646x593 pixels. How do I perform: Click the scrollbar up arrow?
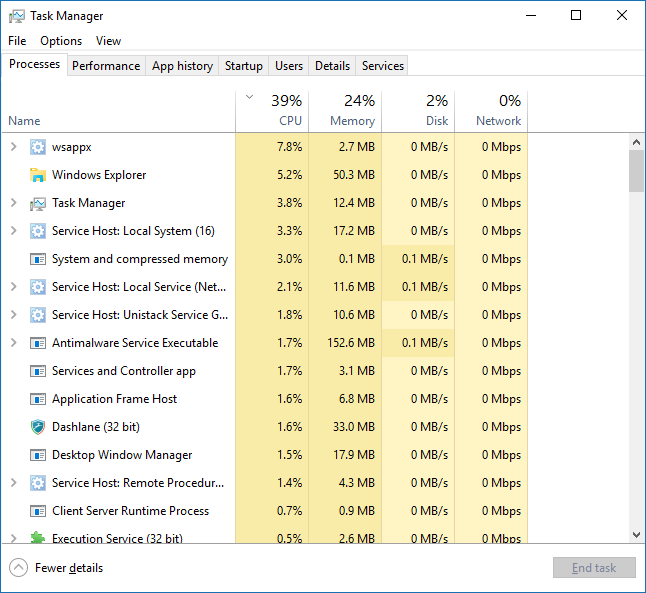point(636,142)
